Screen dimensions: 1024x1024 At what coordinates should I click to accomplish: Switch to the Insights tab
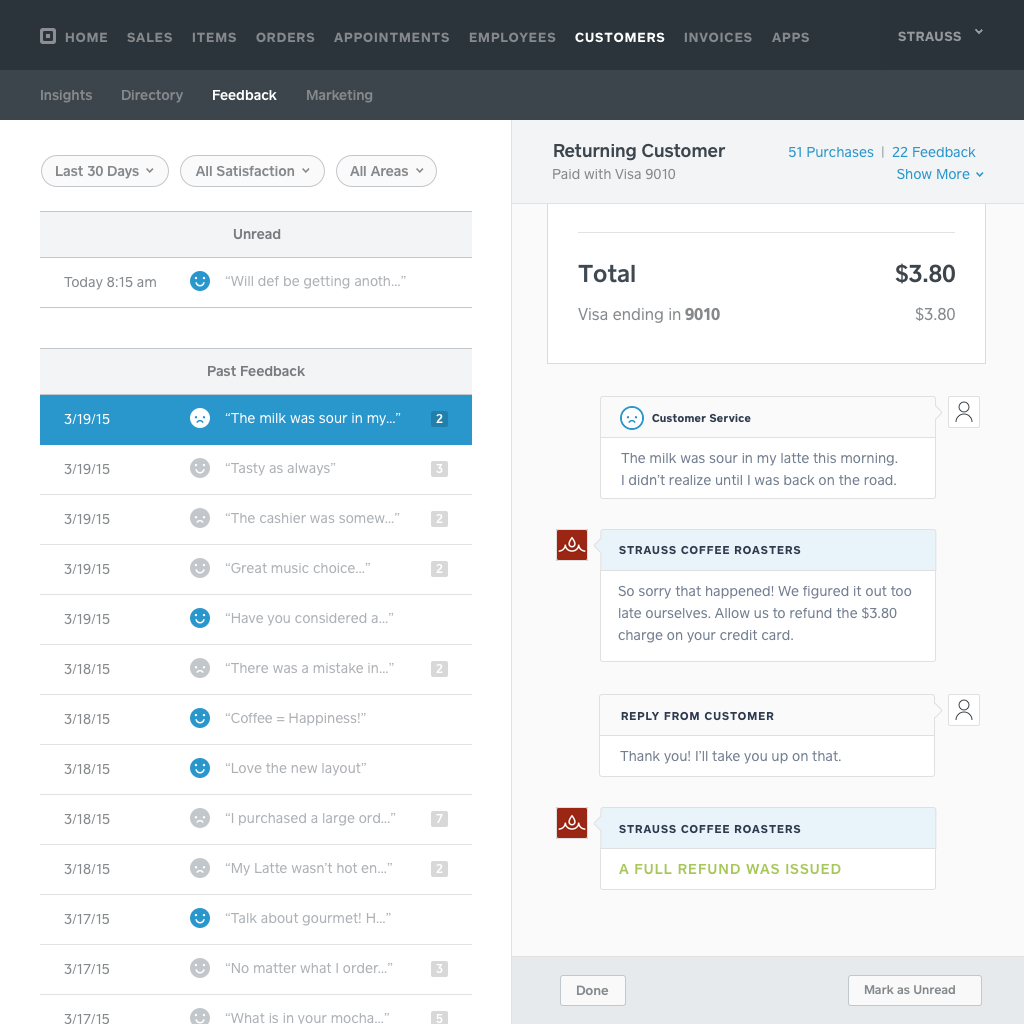(66, 95)
